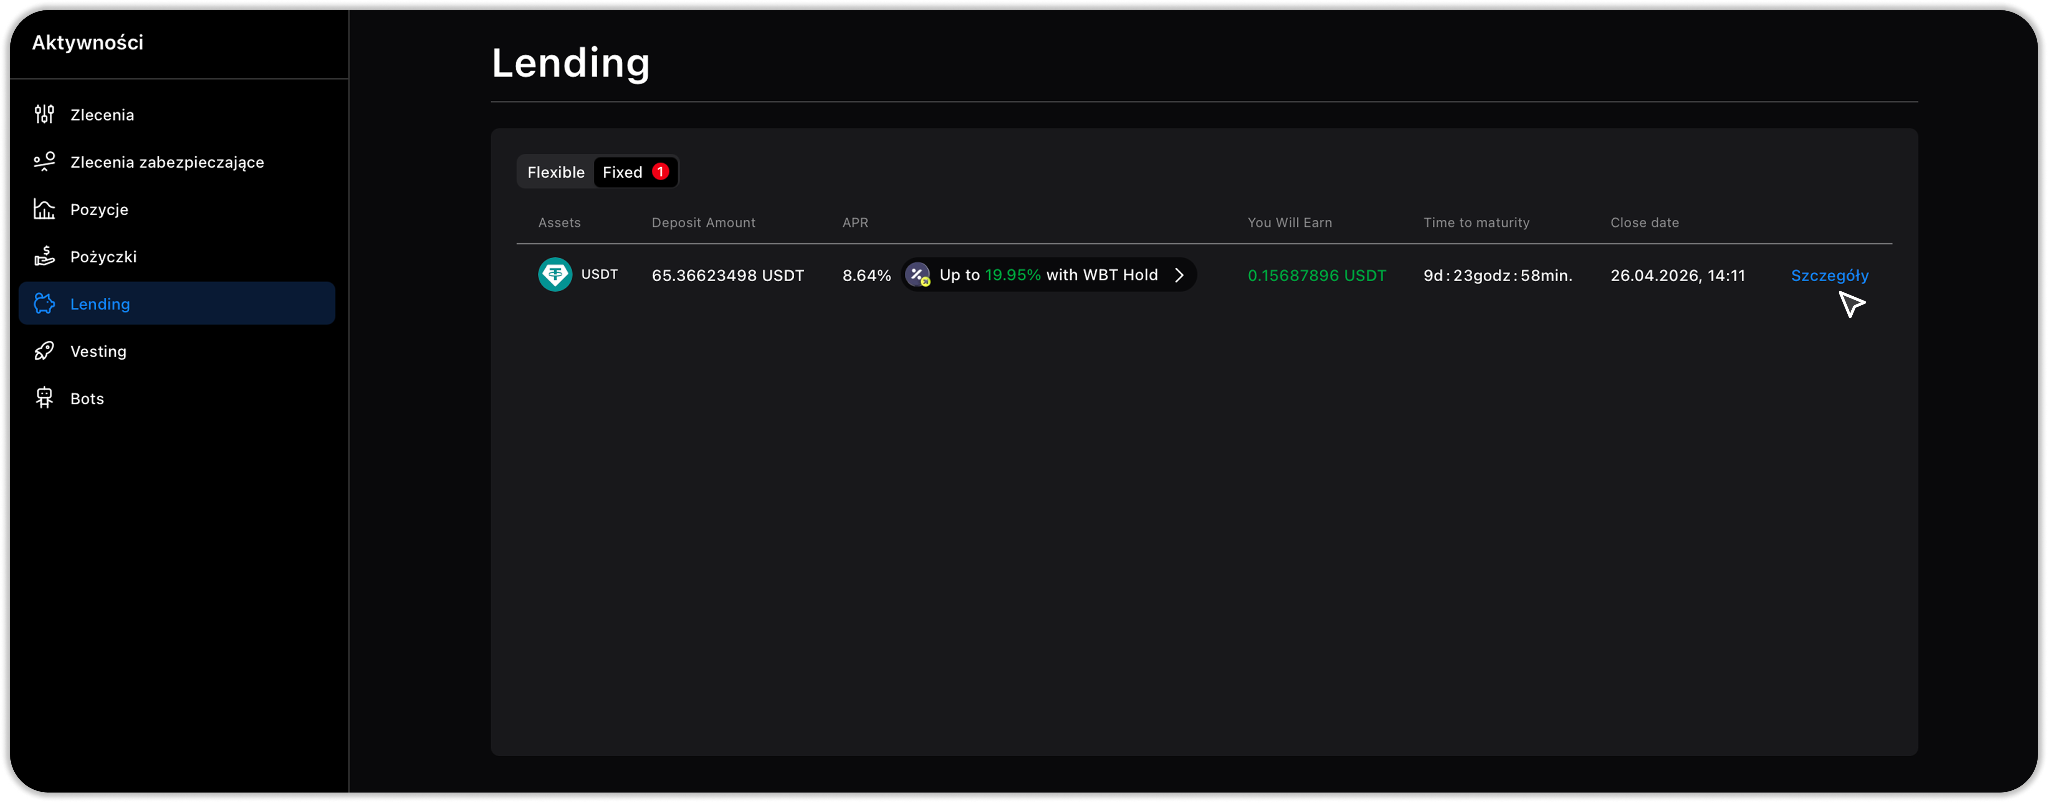The height and width of the screenshot is (803, 2048).
Task: Select the Fixed lending tab
Action: [x=622, y=172]
